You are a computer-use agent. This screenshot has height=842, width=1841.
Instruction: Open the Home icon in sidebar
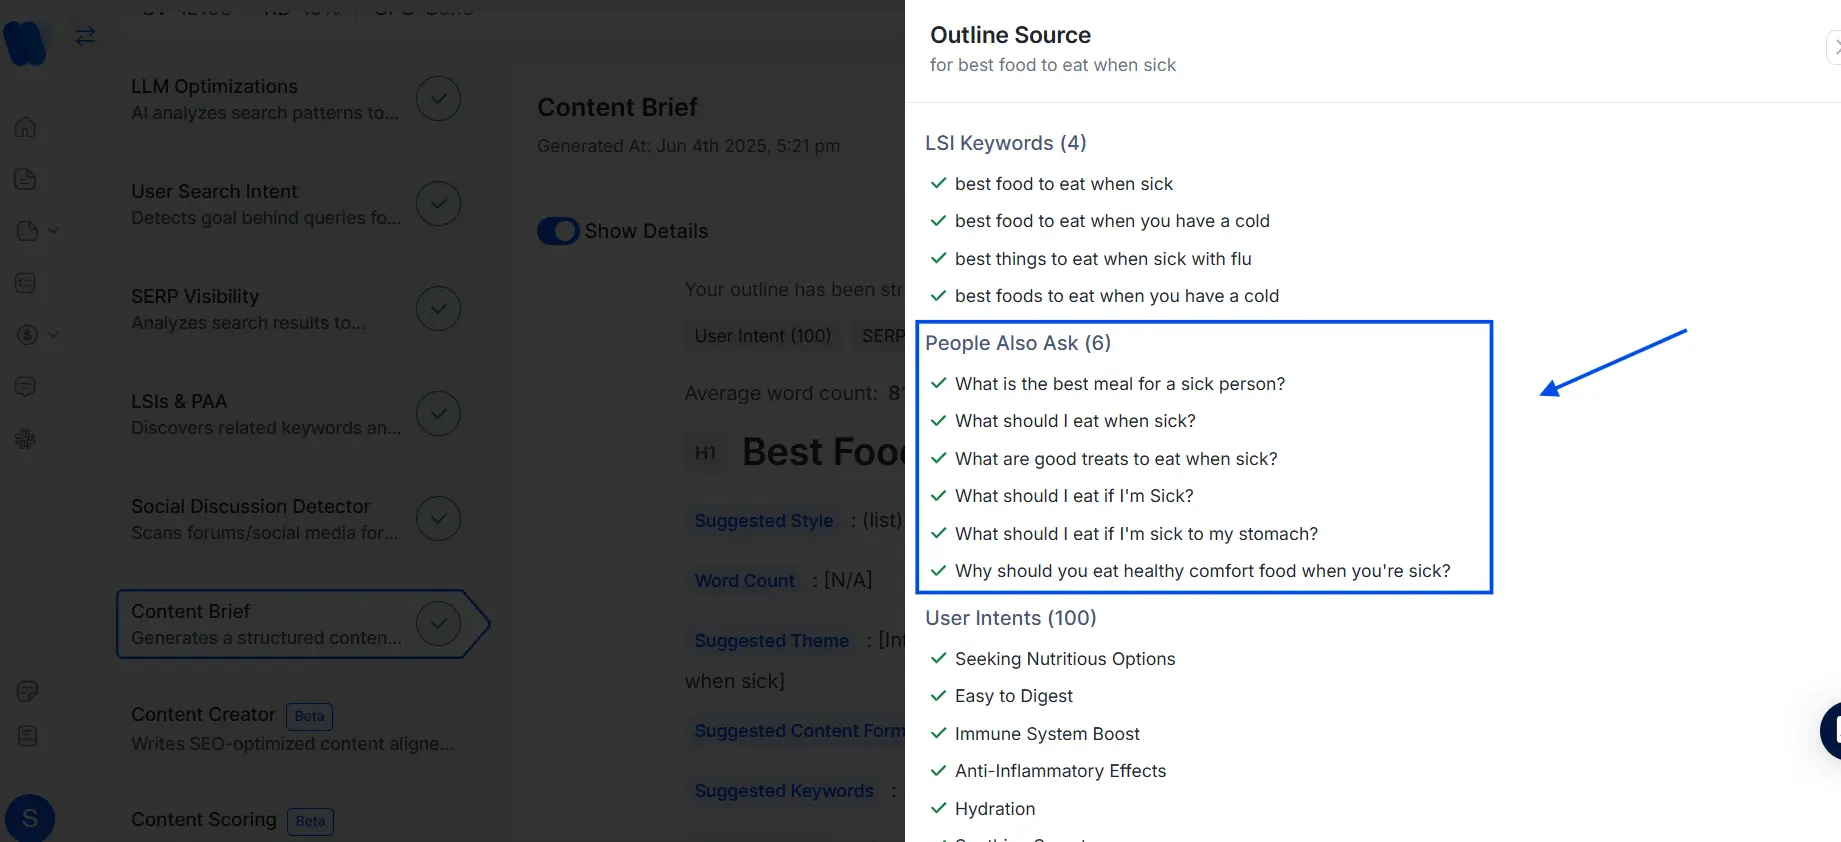click(x=25, y=127)
